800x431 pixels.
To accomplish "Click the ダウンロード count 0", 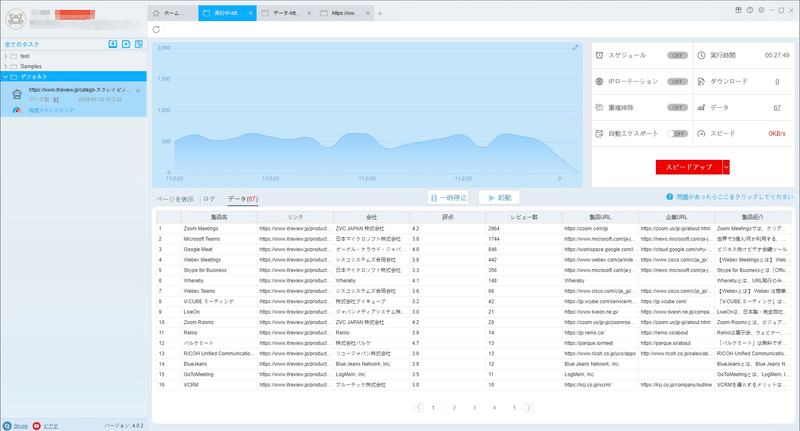I will (777, 82).
